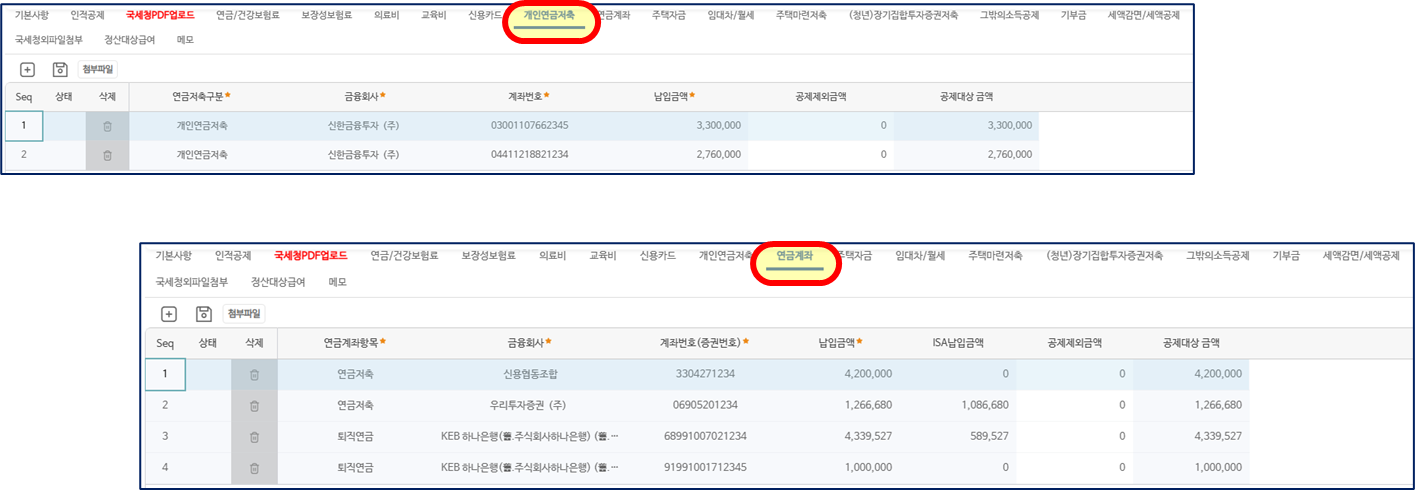
Task: Open 그밖의소득공제 tab in the 연금계좌 panel
Action: pyautogui.click(x=1217, y=256)
